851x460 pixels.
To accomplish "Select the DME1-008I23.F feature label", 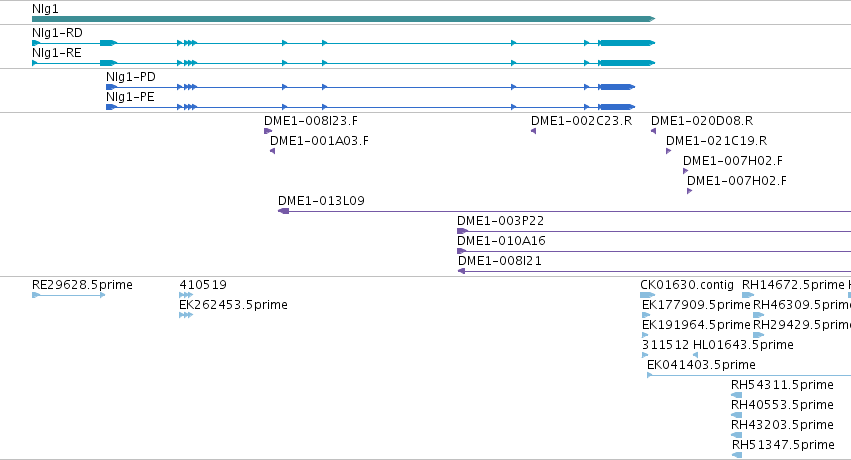I will [311, 121].
